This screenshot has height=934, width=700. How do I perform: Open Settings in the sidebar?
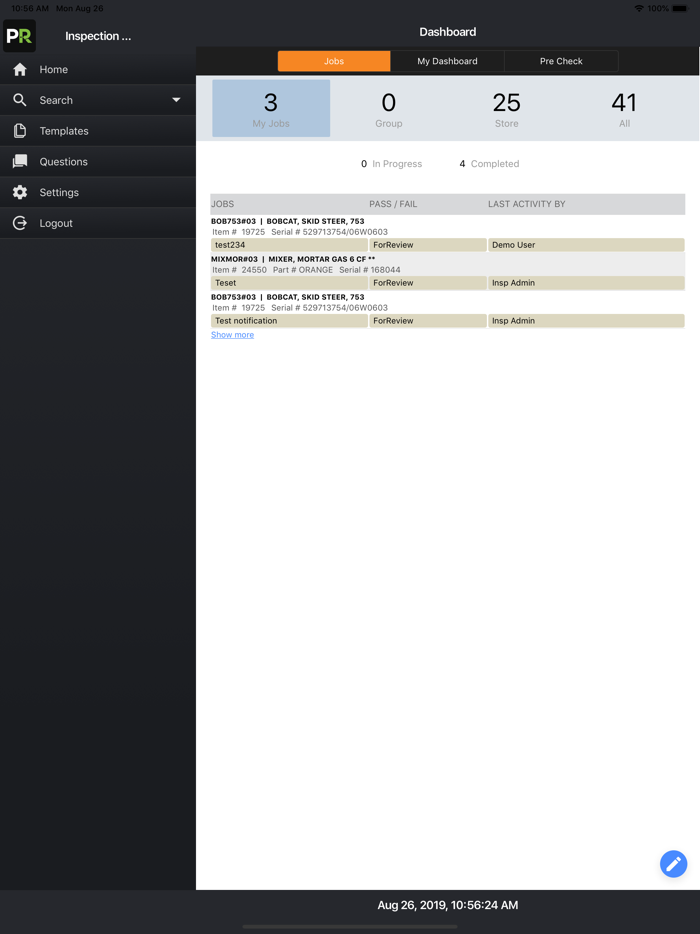pyautogui.click(x=98, y=192)
